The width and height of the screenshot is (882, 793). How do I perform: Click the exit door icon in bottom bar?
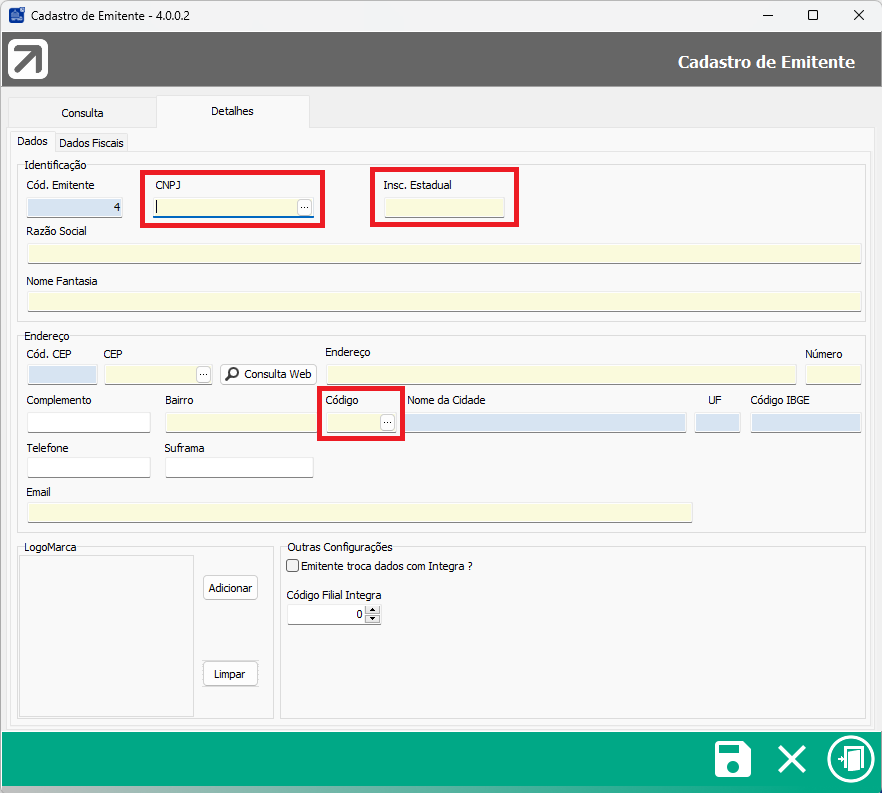click(x=850, y=759)
